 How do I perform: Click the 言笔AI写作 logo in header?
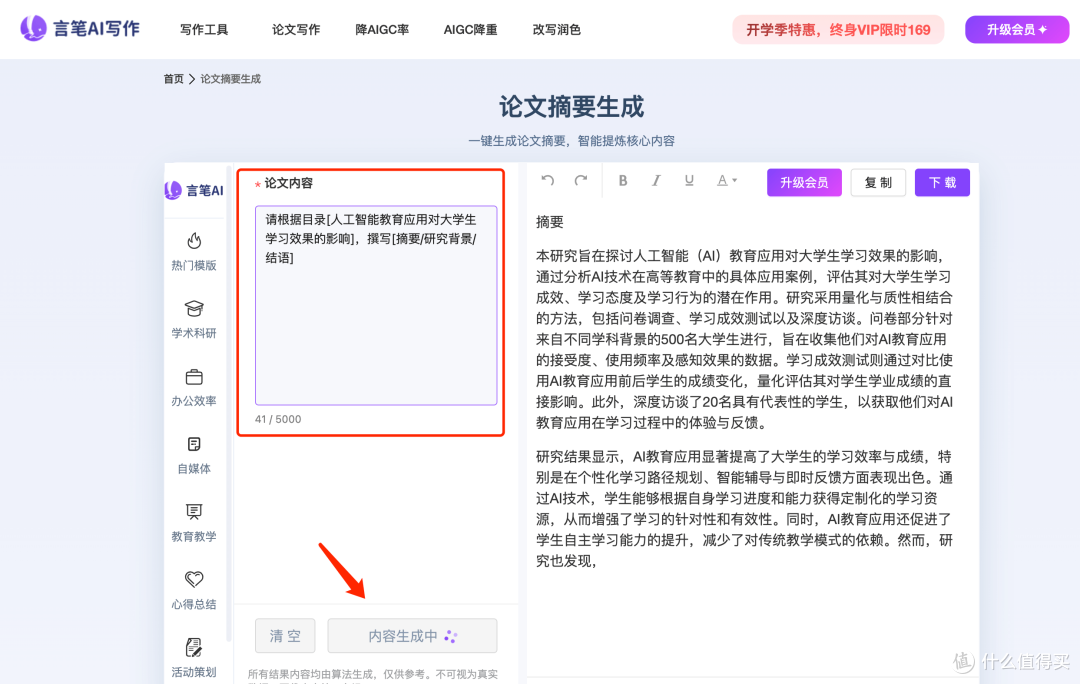point(80,29)
